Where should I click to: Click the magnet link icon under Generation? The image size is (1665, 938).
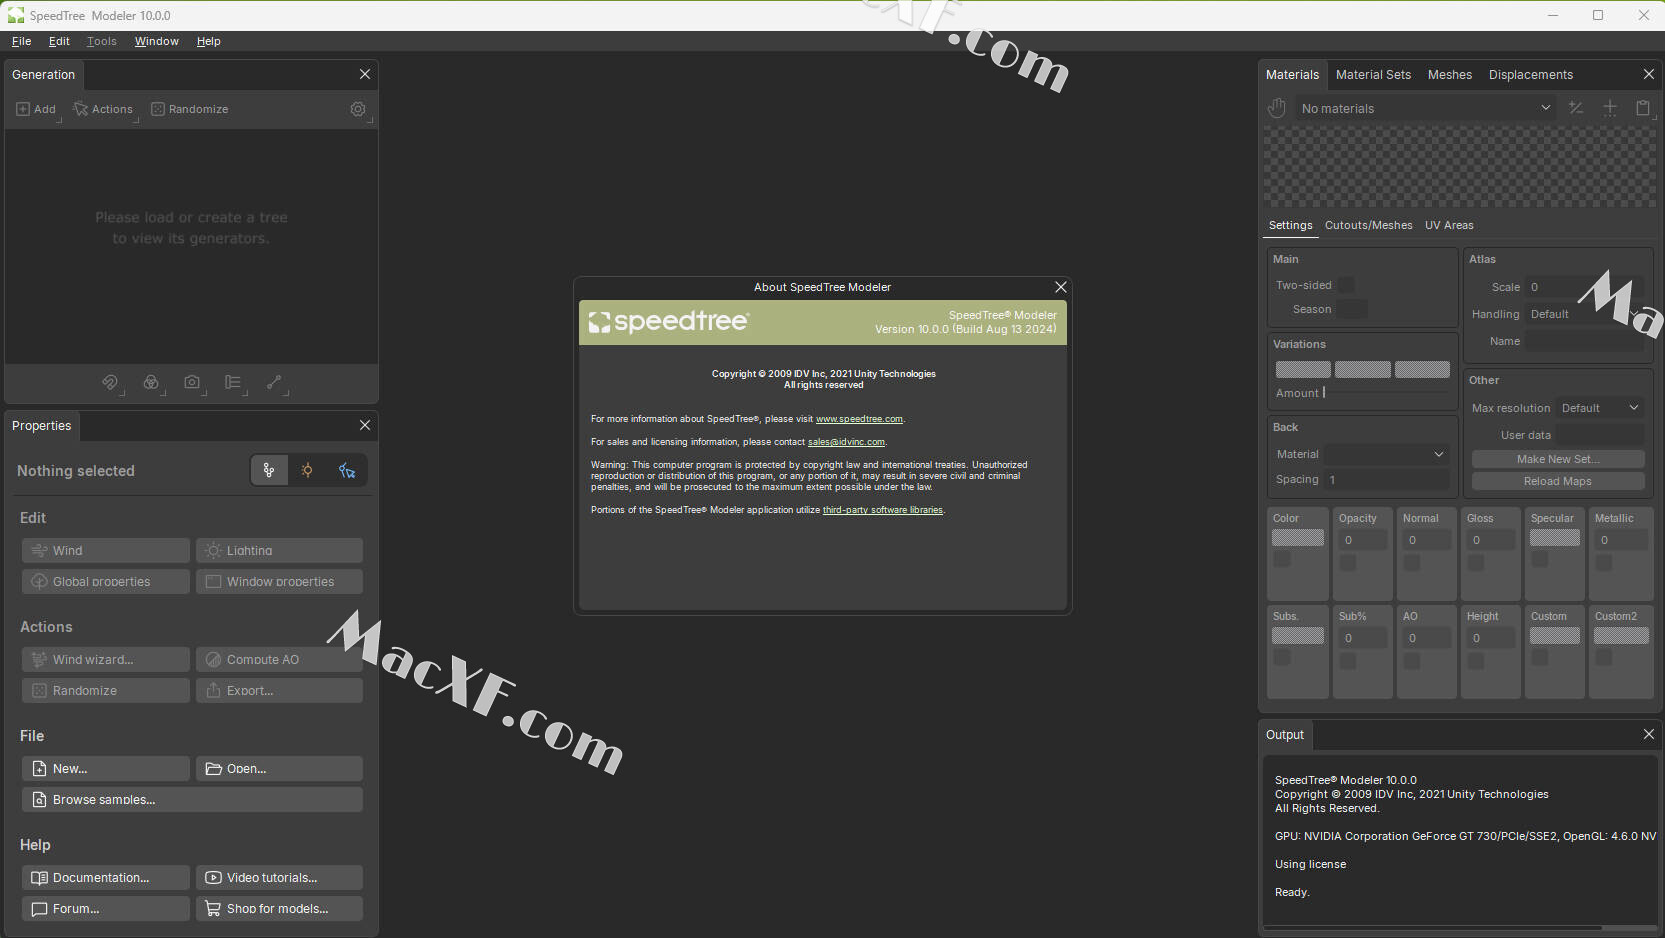pyautogui.click(x=110, y=382)
